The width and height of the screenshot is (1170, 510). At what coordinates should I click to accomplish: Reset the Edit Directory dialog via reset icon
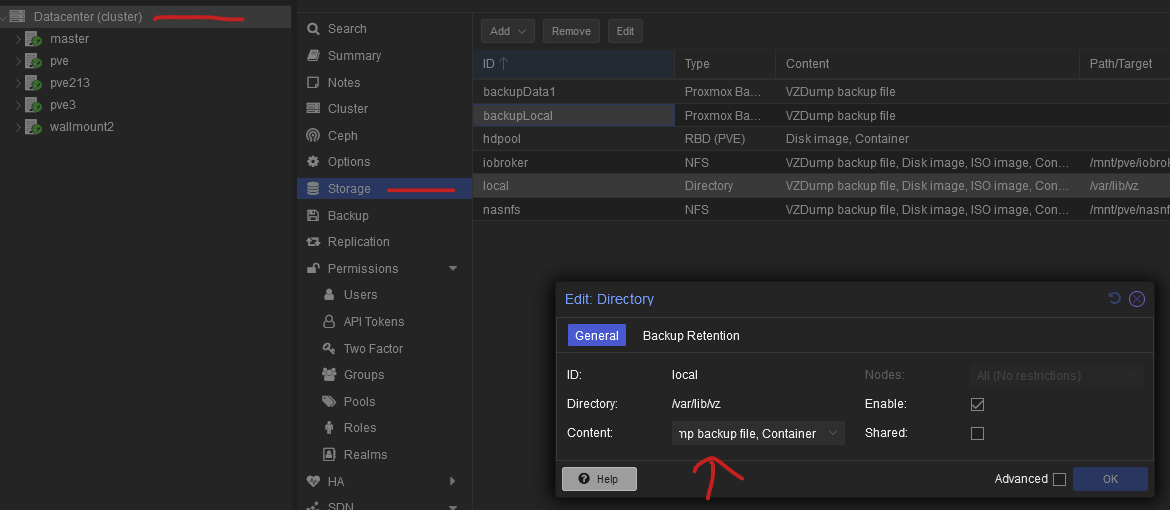1115,298
